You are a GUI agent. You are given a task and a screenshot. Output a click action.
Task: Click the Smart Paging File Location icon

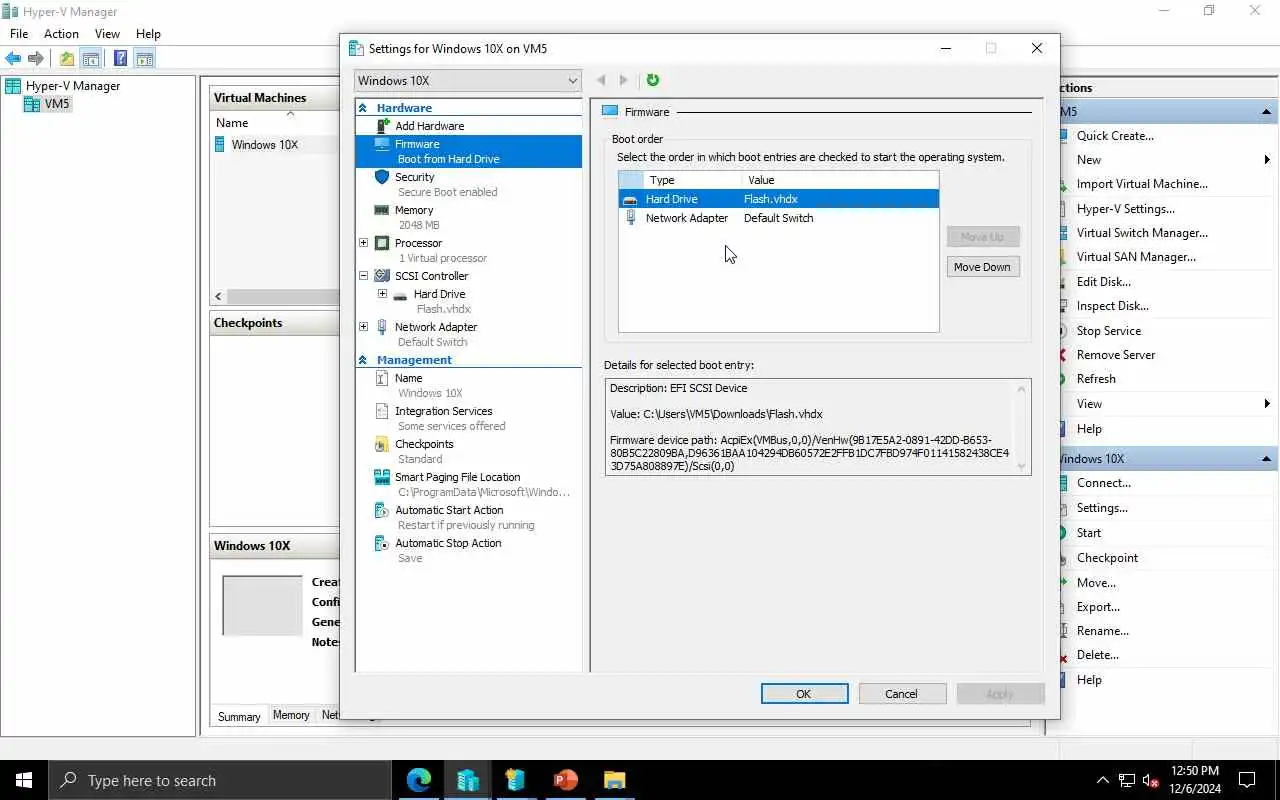[x=382, y=477]
